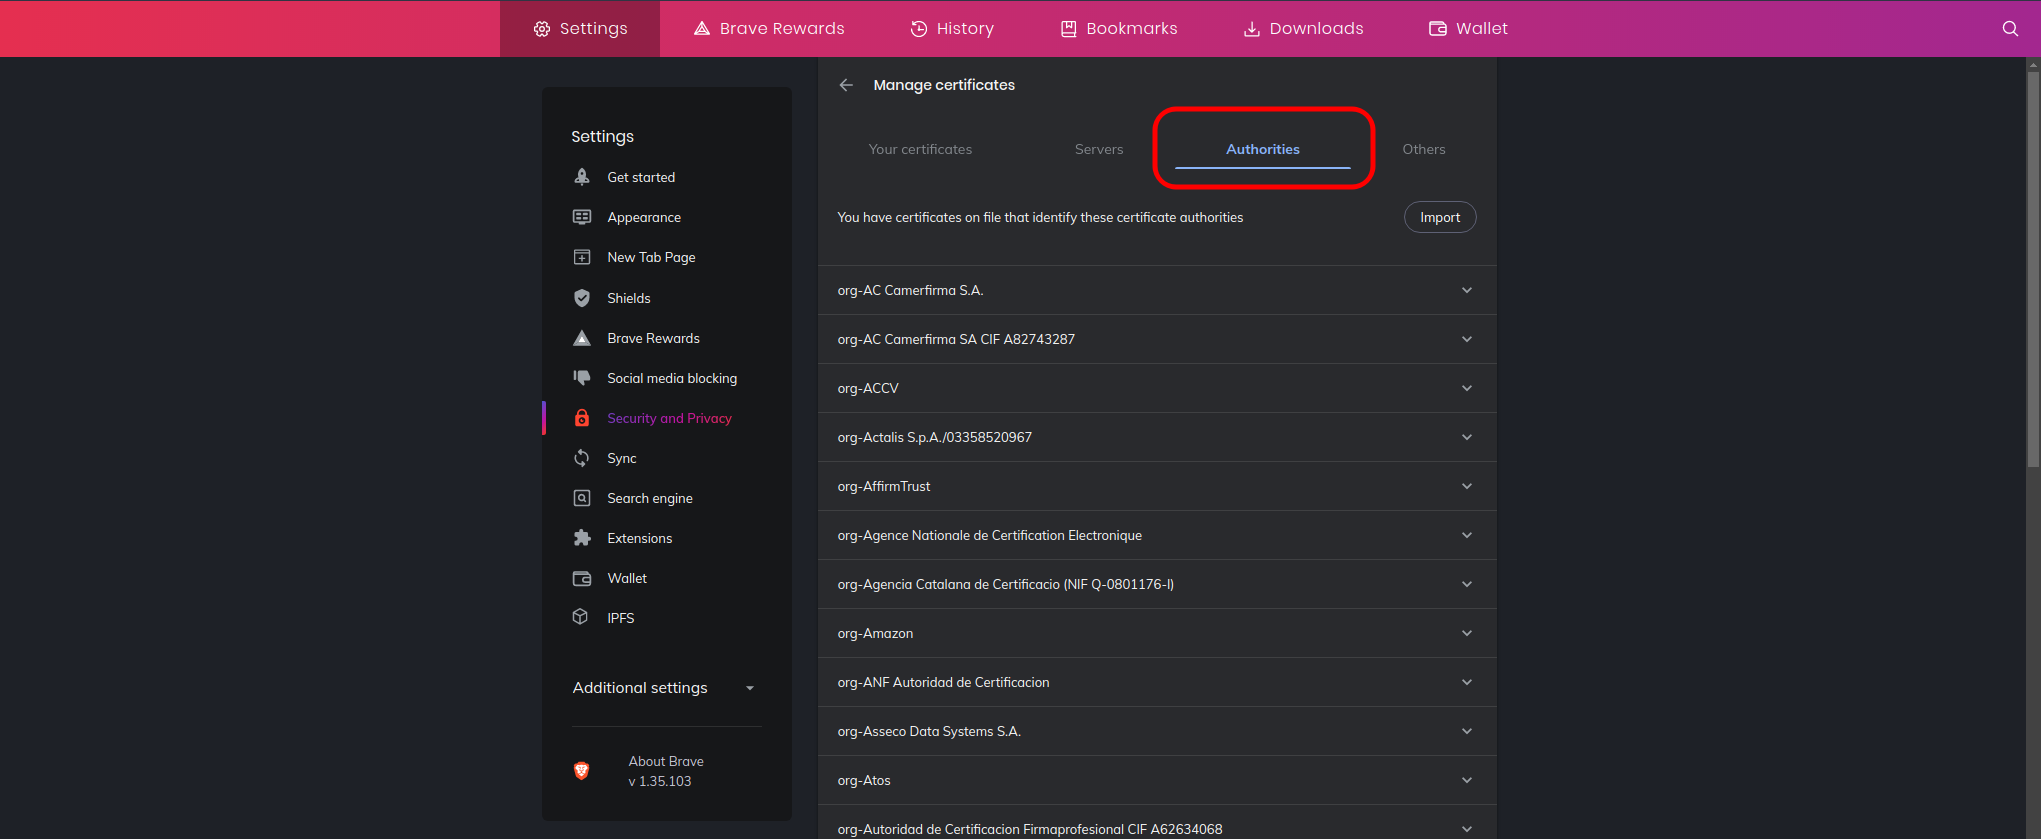Expand org-ACCV certificate authority row
Image resolution: width=2041 pixels, height=839 pixels.
1466,388
